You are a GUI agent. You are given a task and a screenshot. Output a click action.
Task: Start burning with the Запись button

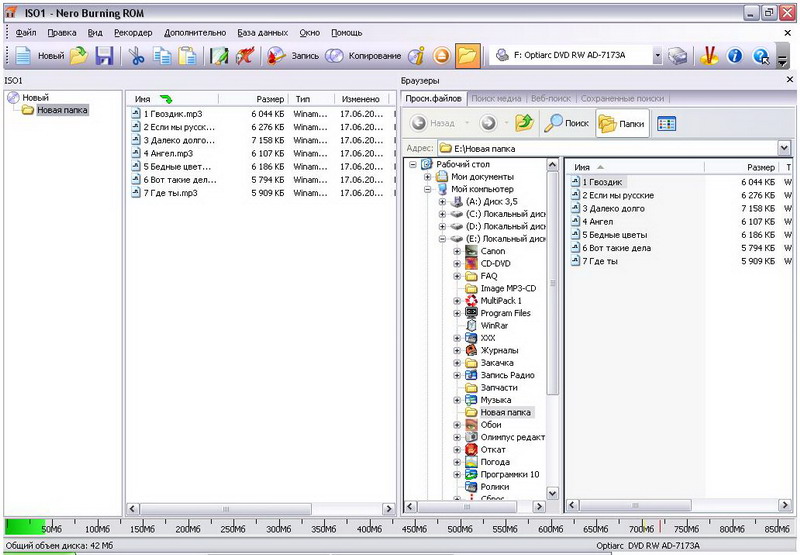pyautogui.click(x=293, y=56)
